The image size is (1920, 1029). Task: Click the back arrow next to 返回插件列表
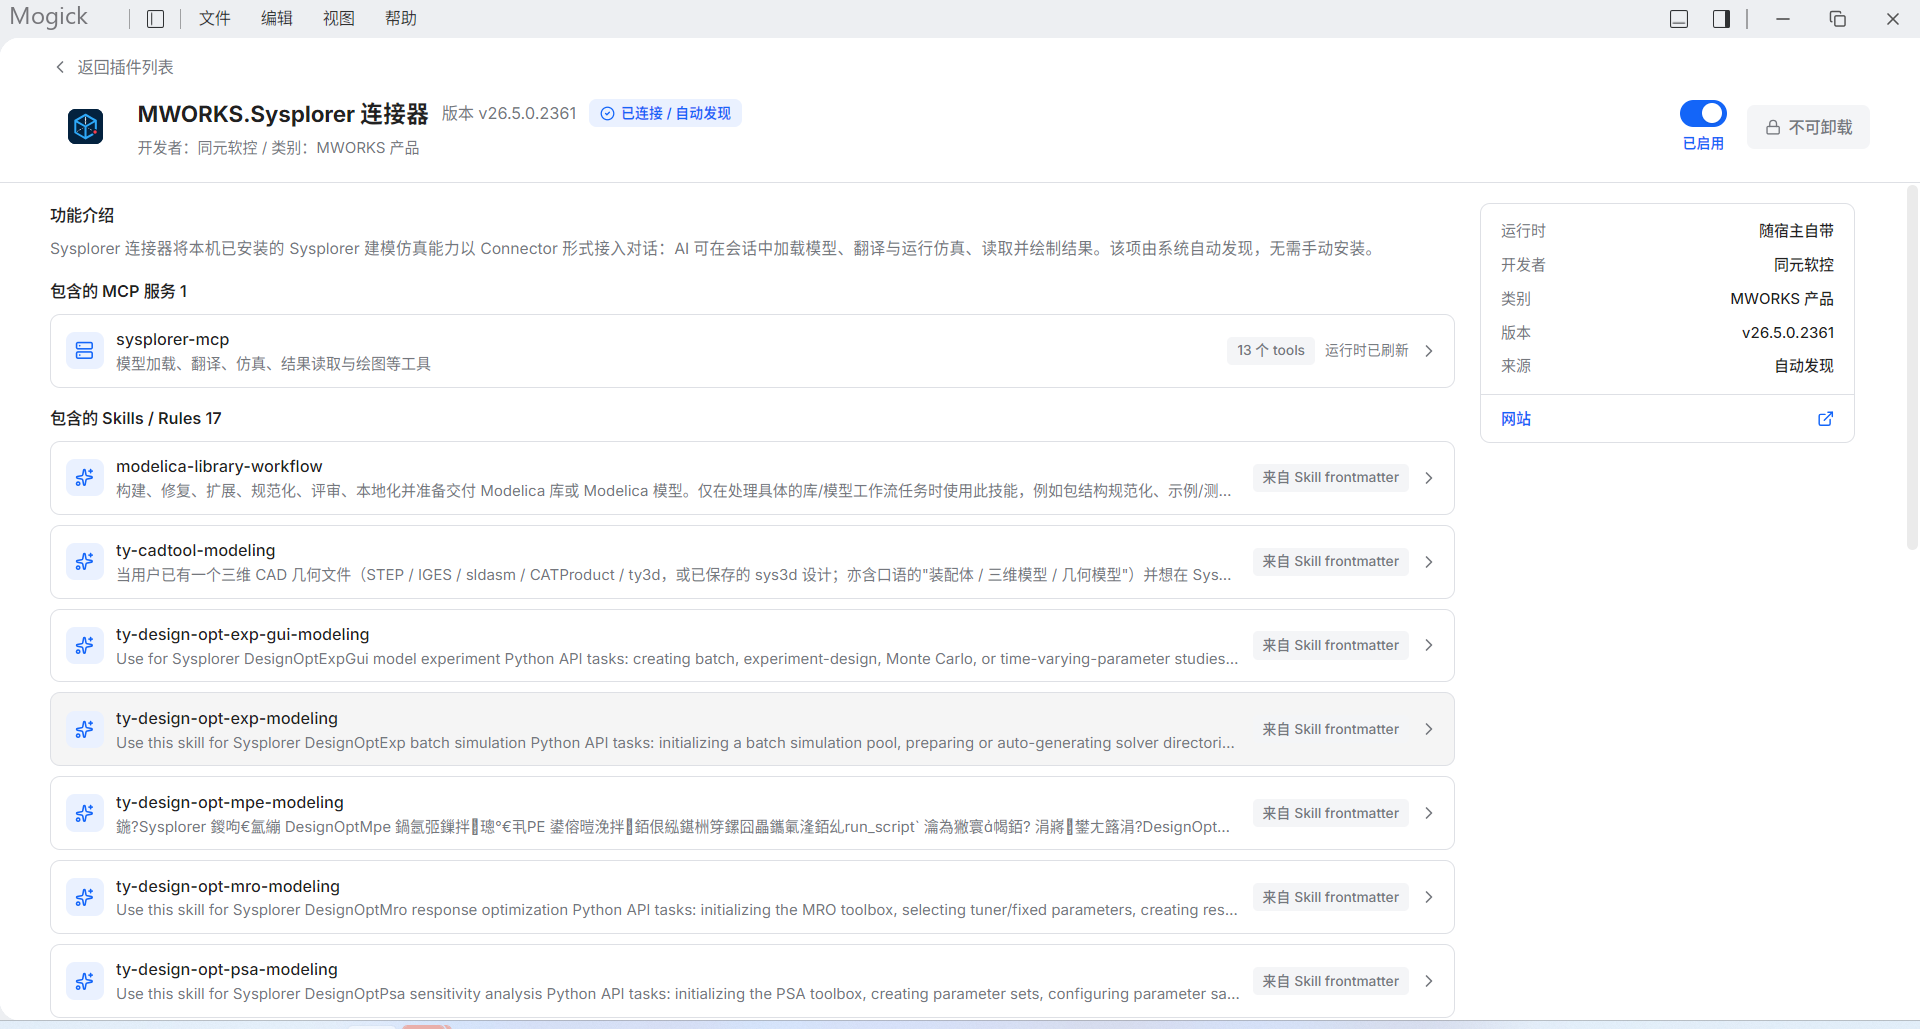60,67
